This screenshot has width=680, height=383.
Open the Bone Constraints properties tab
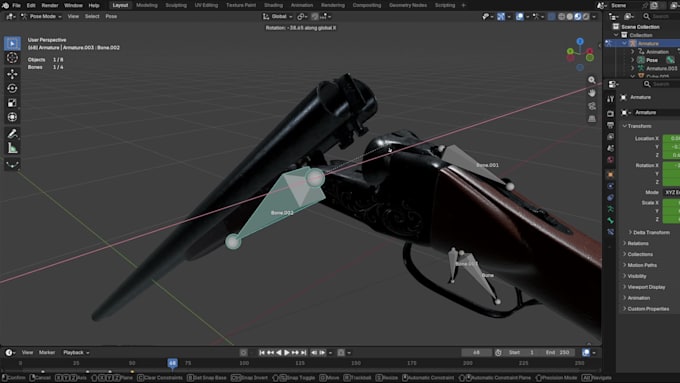[x=611, y=232]
